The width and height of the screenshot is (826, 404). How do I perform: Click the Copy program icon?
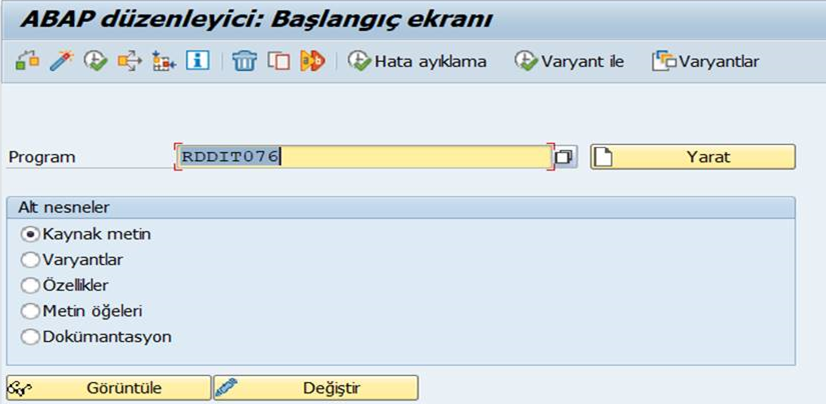[279, 61]
